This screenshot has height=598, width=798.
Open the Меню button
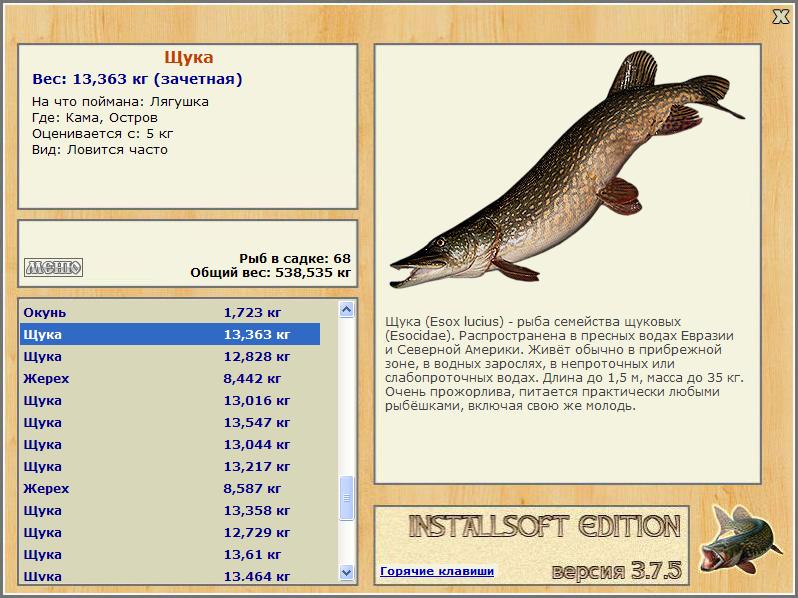tap(53, 267)
